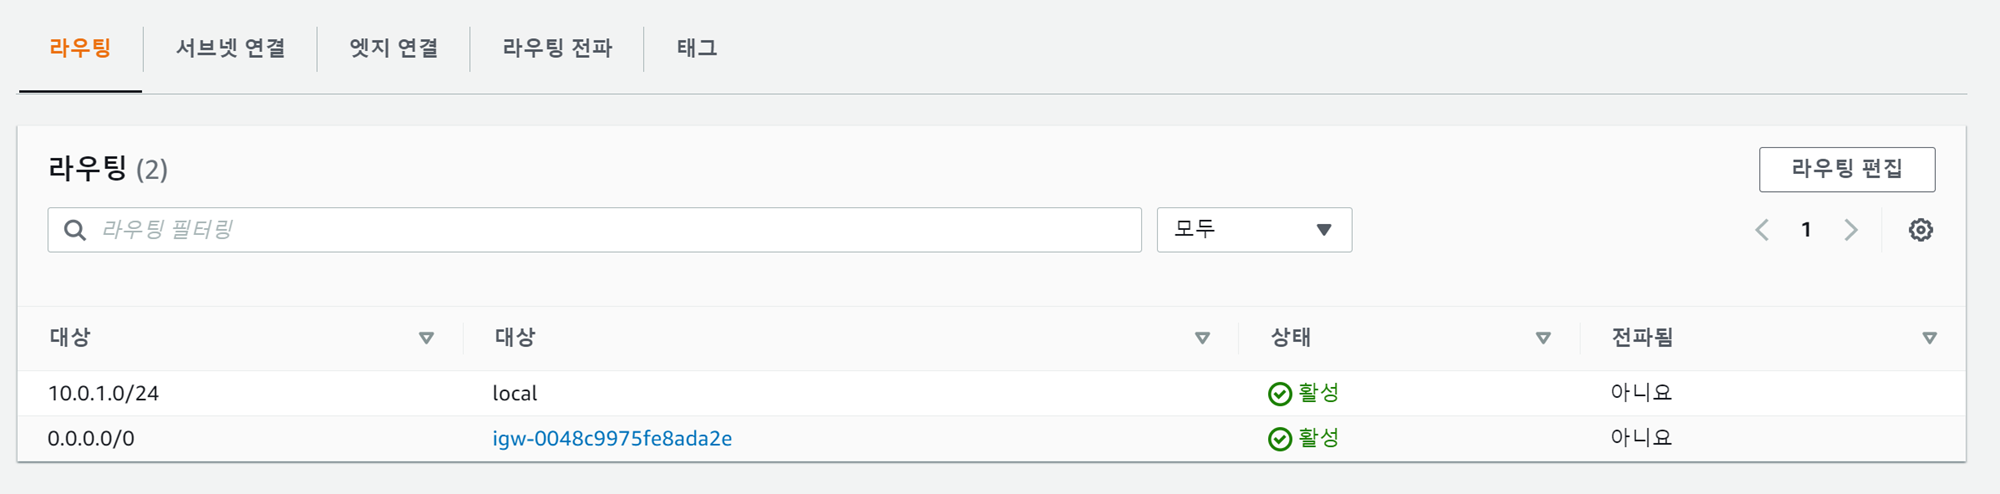Sort by first 대상 column arrow

tap(426, 338)
